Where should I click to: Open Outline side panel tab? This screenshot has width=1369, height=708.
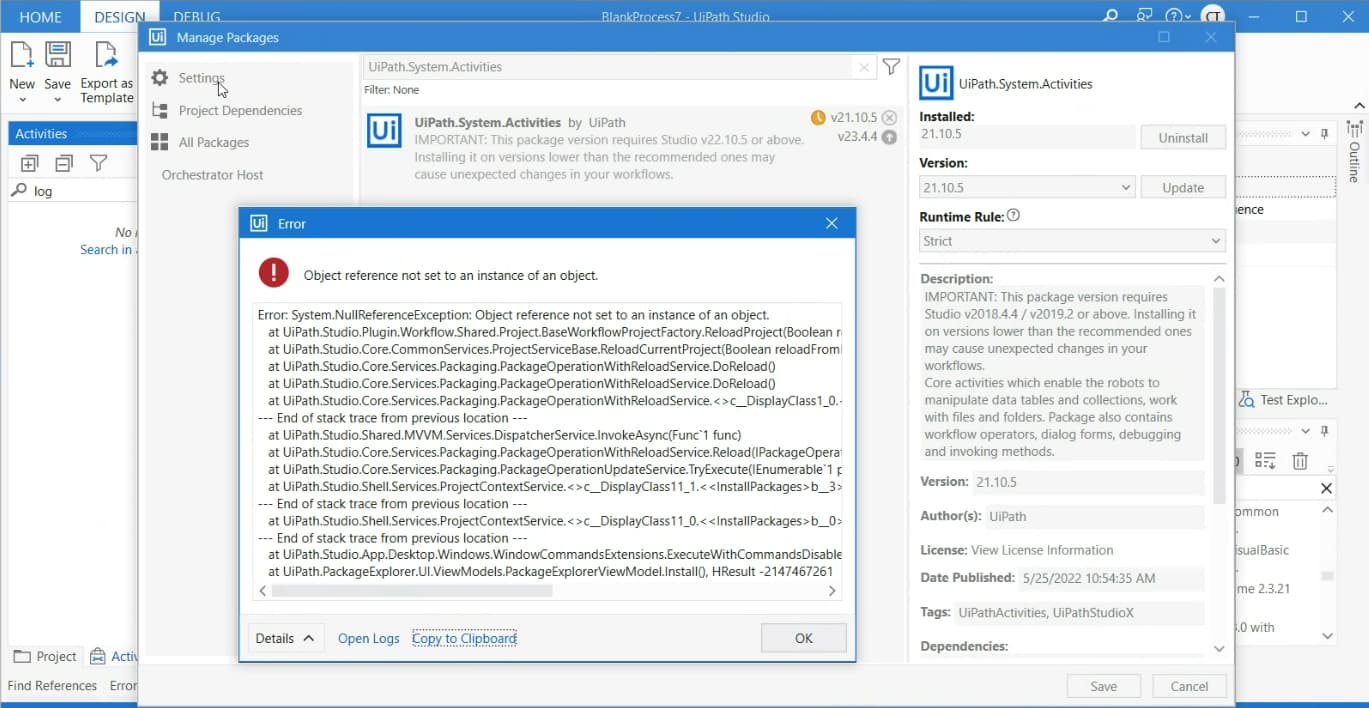pyautogui.click(x=1354, y=151)
